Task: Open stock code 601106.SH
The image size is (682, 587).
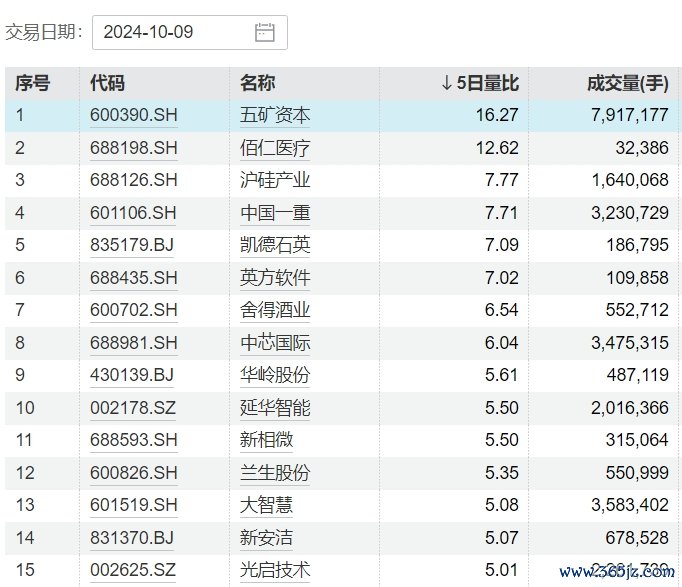Action: pyautogui.click(x=133, y=213)
